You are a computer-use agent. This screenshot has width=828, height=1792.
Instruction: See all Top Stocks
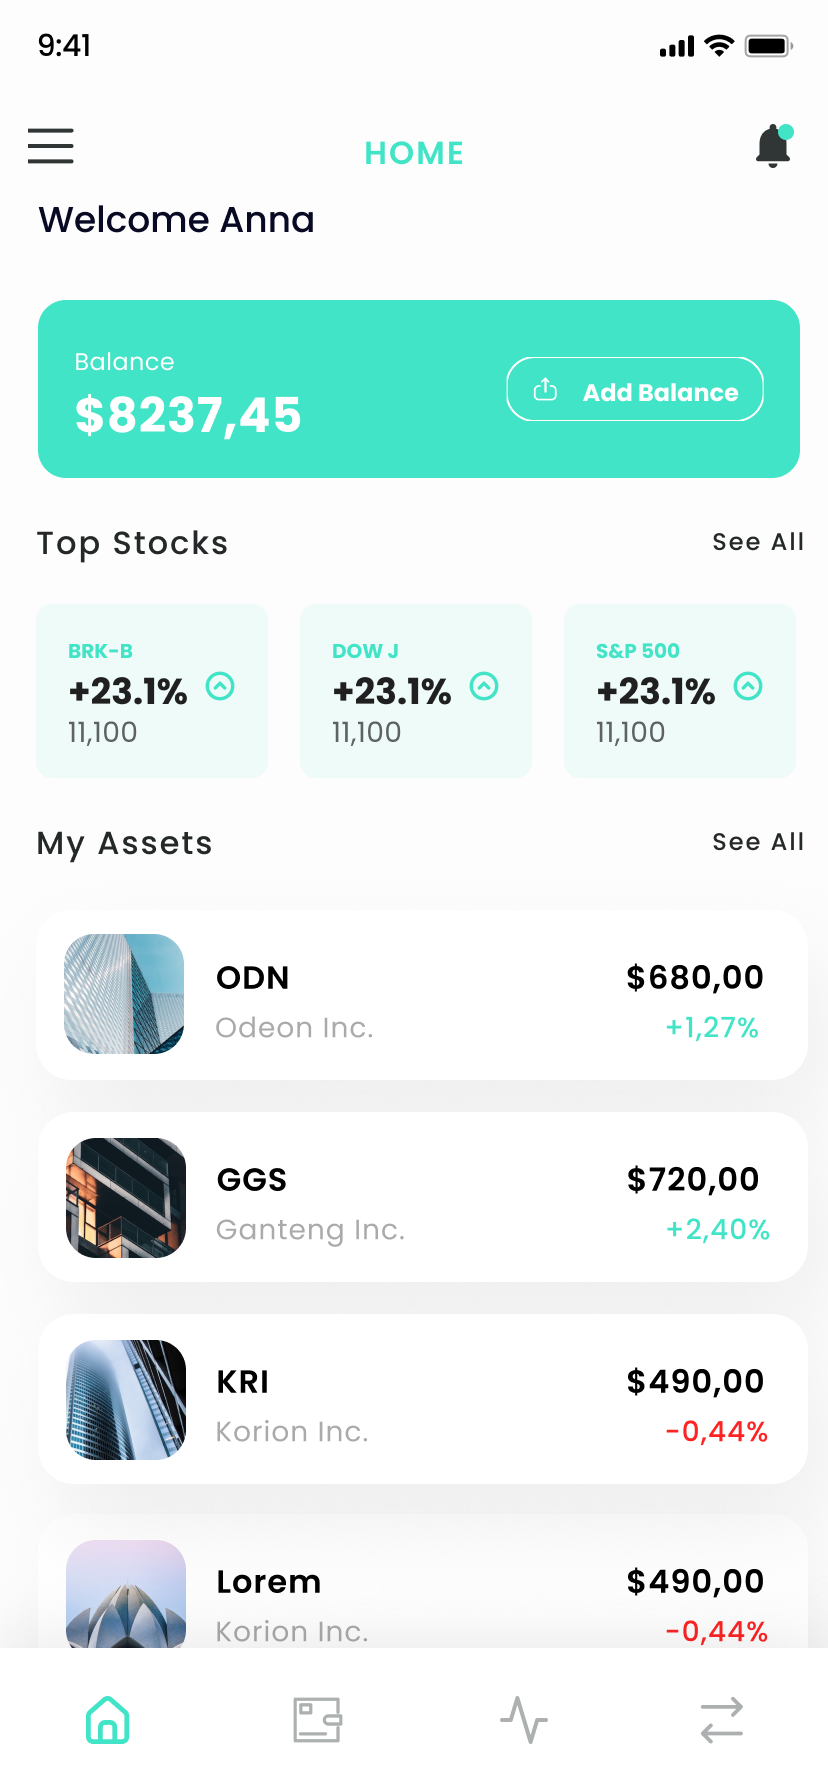point(757,542)
